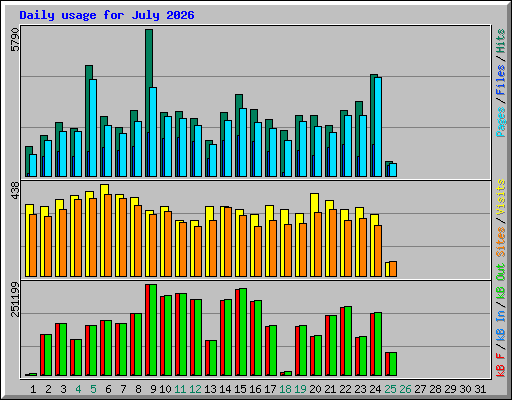Click day 9 on the date axis

coord(153,389)
